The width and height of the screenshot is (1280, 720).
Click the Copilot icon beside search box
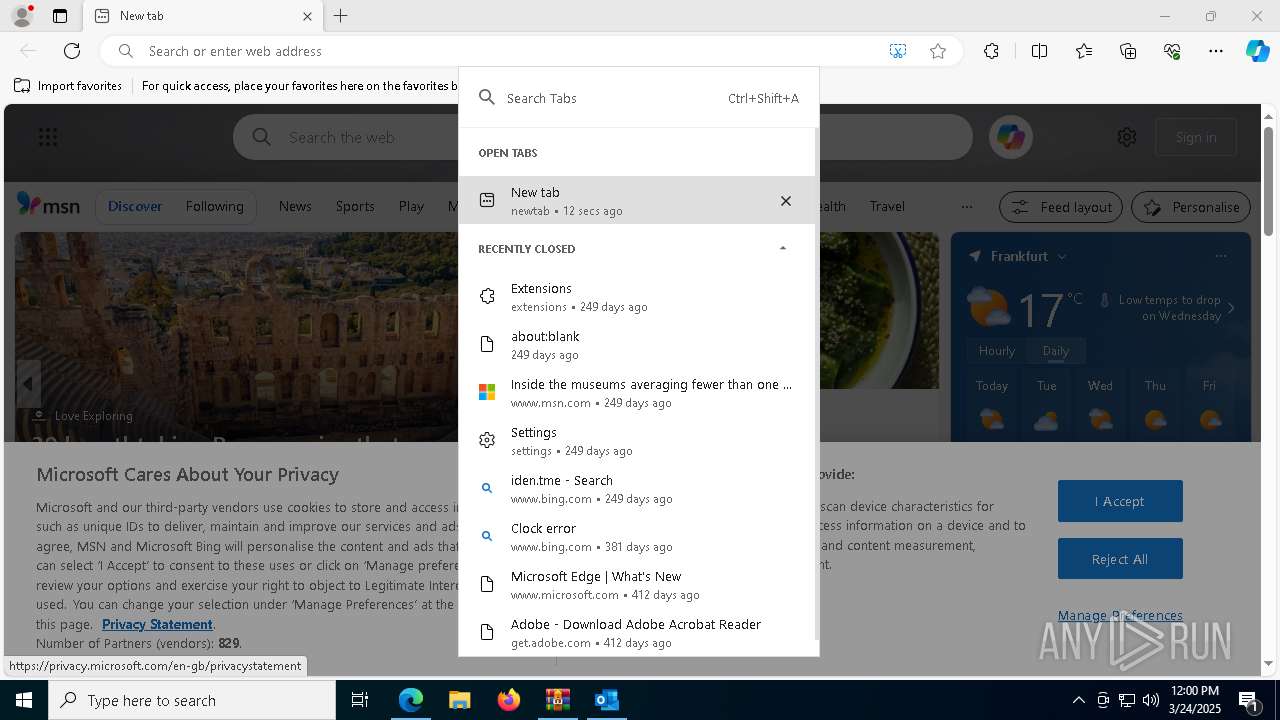1011,137
